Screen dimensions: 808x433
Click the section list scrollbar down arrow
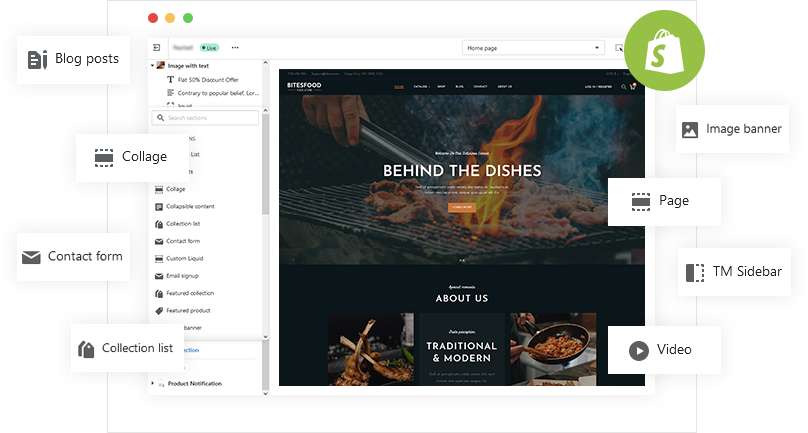coord(265,337)
